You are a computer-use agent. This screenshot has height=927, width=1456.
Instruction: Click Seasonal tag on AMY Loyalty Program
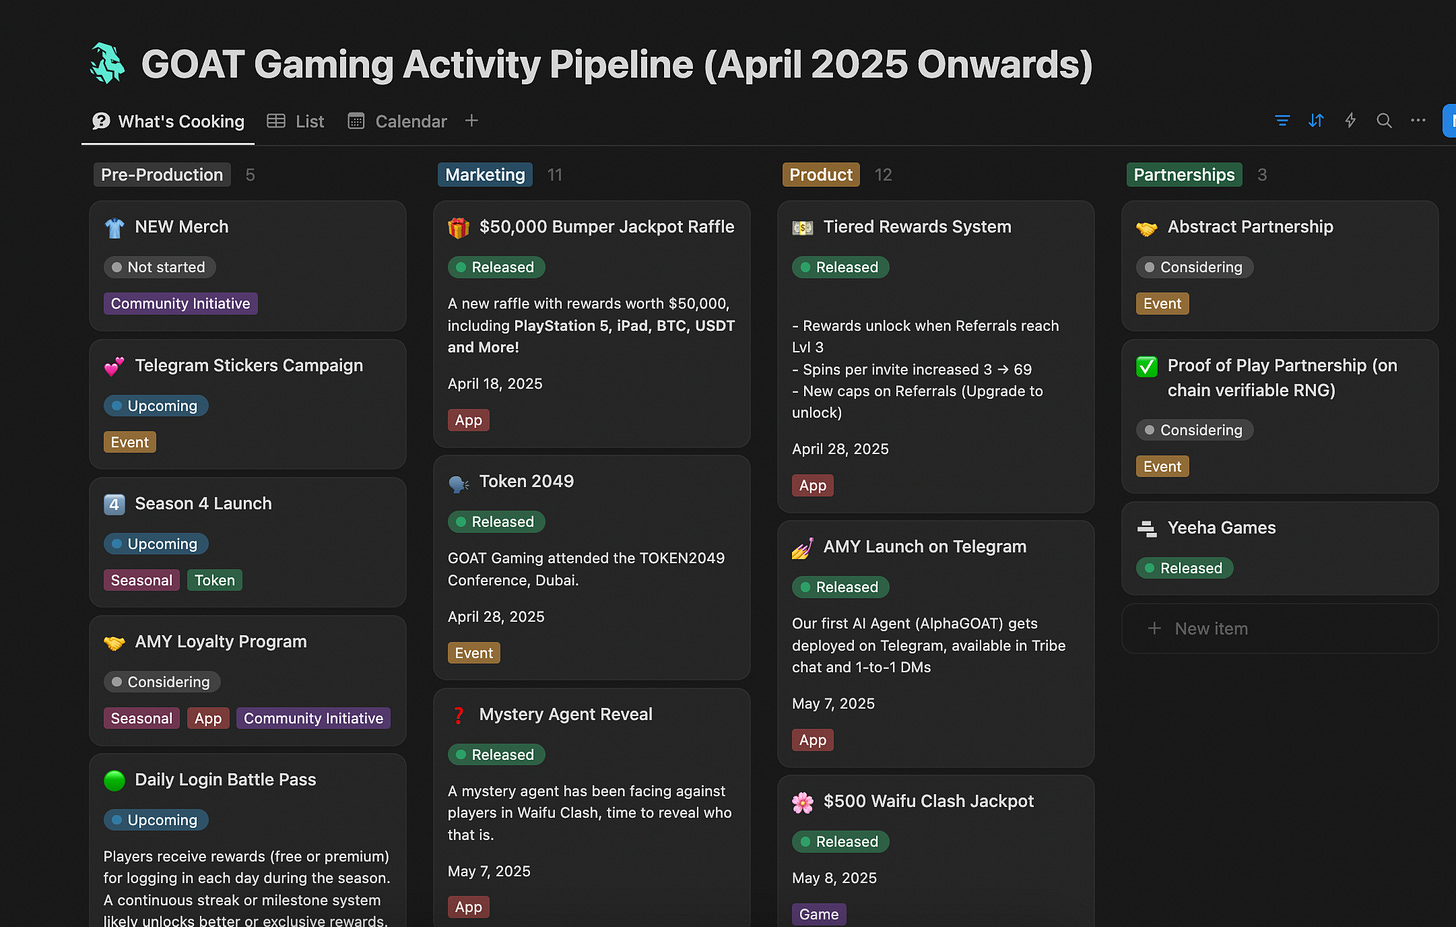click(142, 718)
